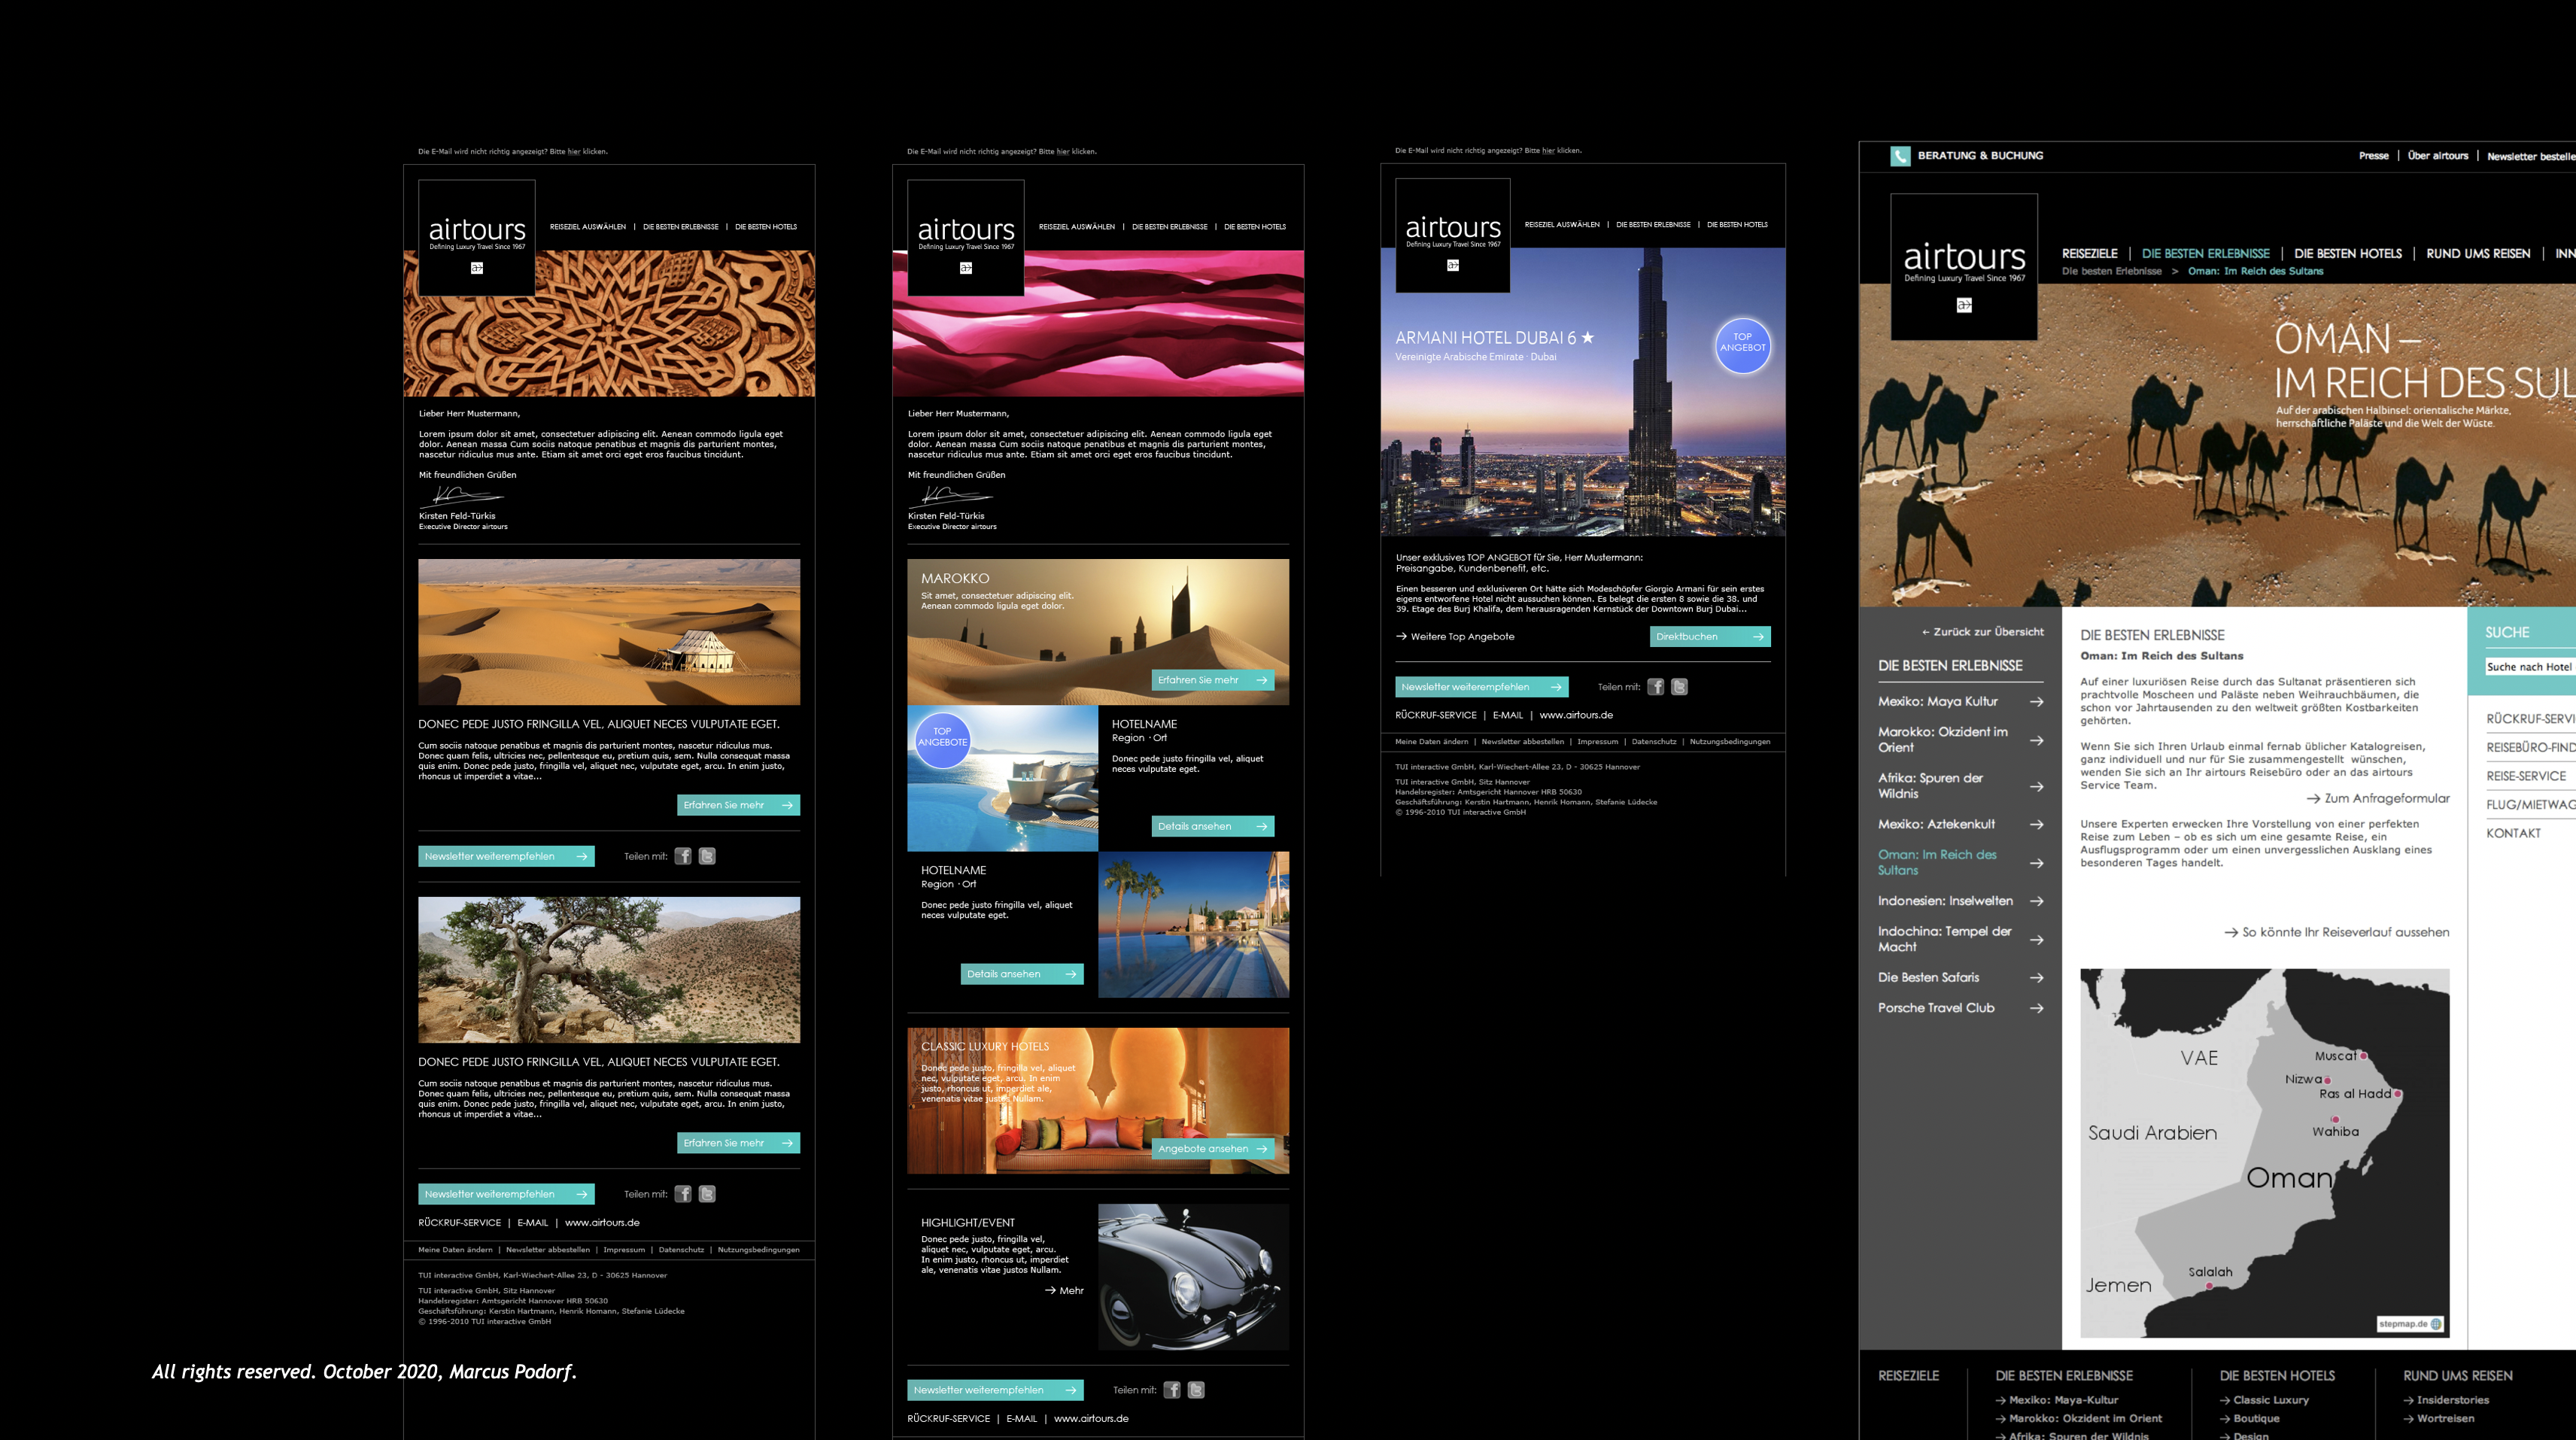Viewport: 2576px width, 1440px height.
Task: Click the Salalah marker on the Oman map
Action: point(2209,1287)
